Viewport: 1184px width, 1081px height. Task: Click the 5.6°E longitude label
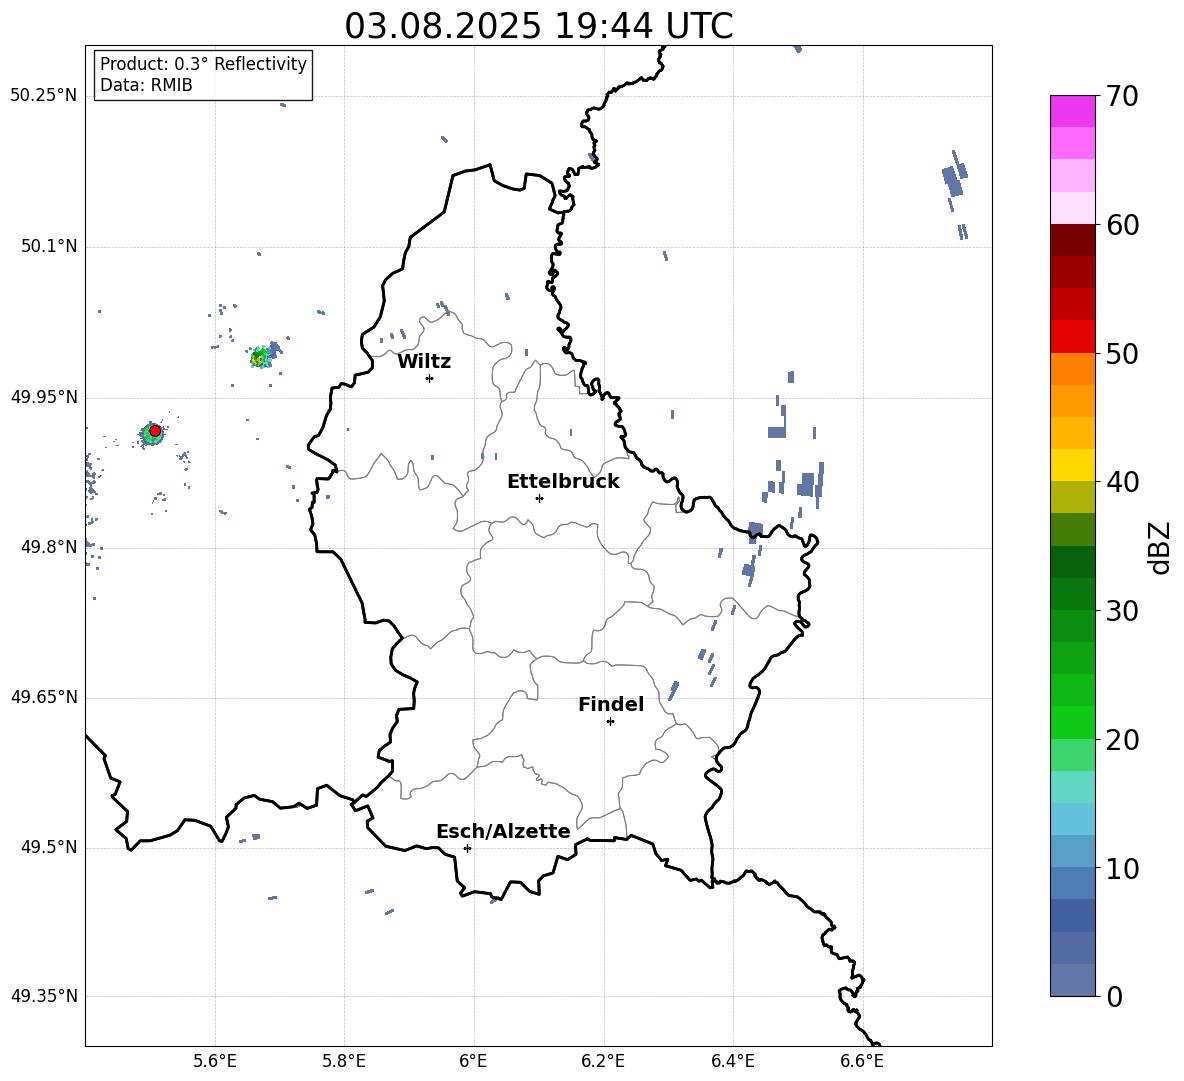point(215,1061)
